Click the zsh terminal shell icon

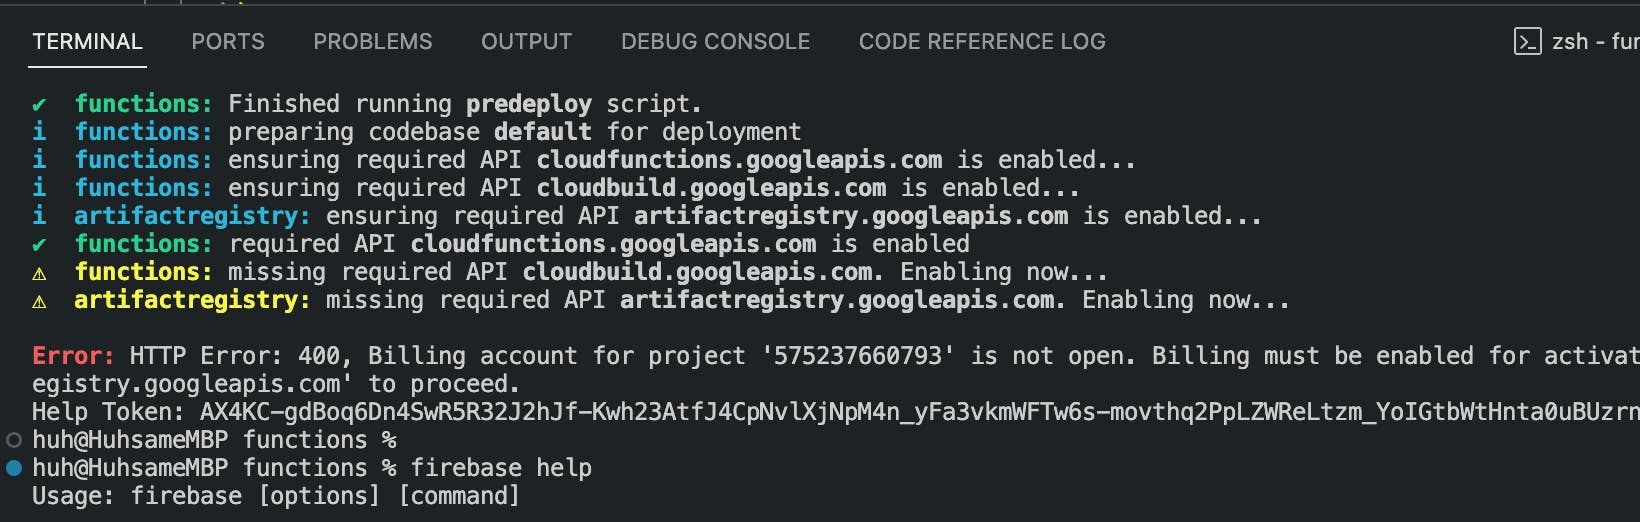point(1527,41)
